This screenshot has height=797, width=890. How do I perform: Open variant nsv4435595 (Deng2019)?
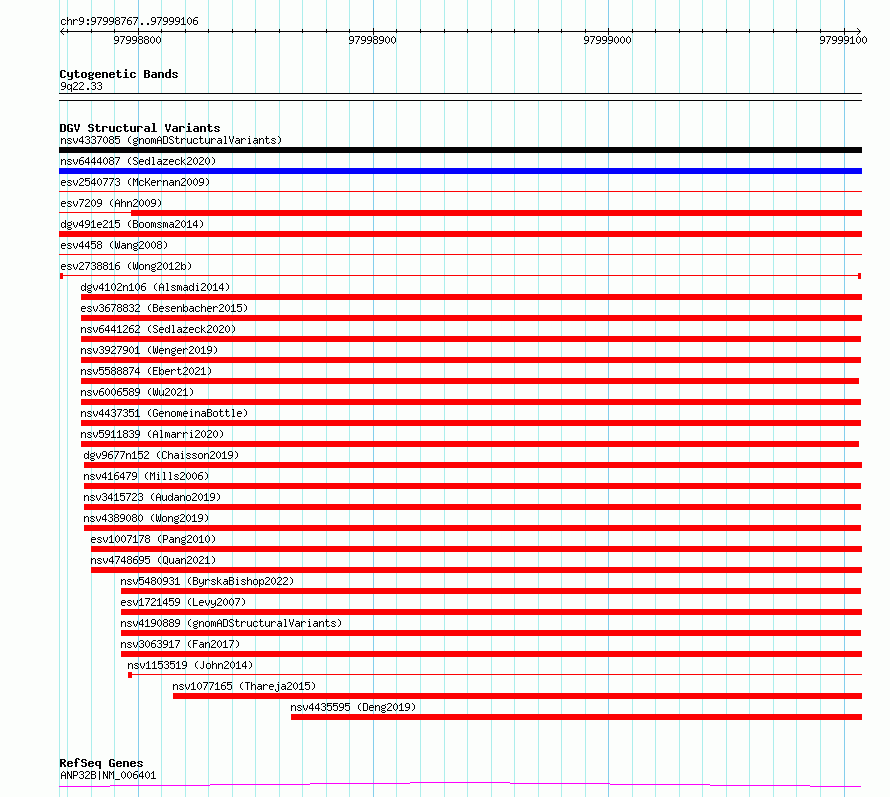[353, 707]
